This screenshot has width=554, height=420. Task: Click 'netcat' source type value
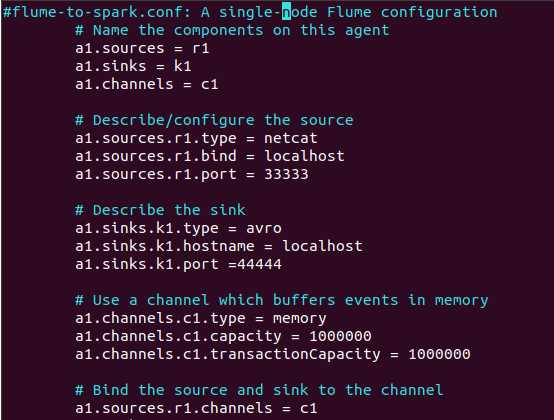click(291, 138)
